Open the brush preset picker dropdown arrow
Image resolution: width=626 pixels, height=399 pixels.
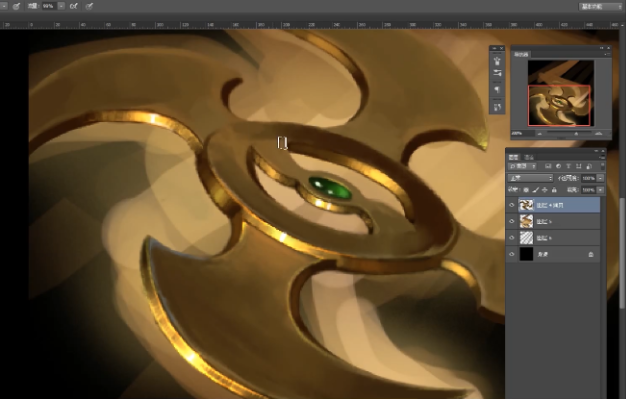(x=4, y=6)
